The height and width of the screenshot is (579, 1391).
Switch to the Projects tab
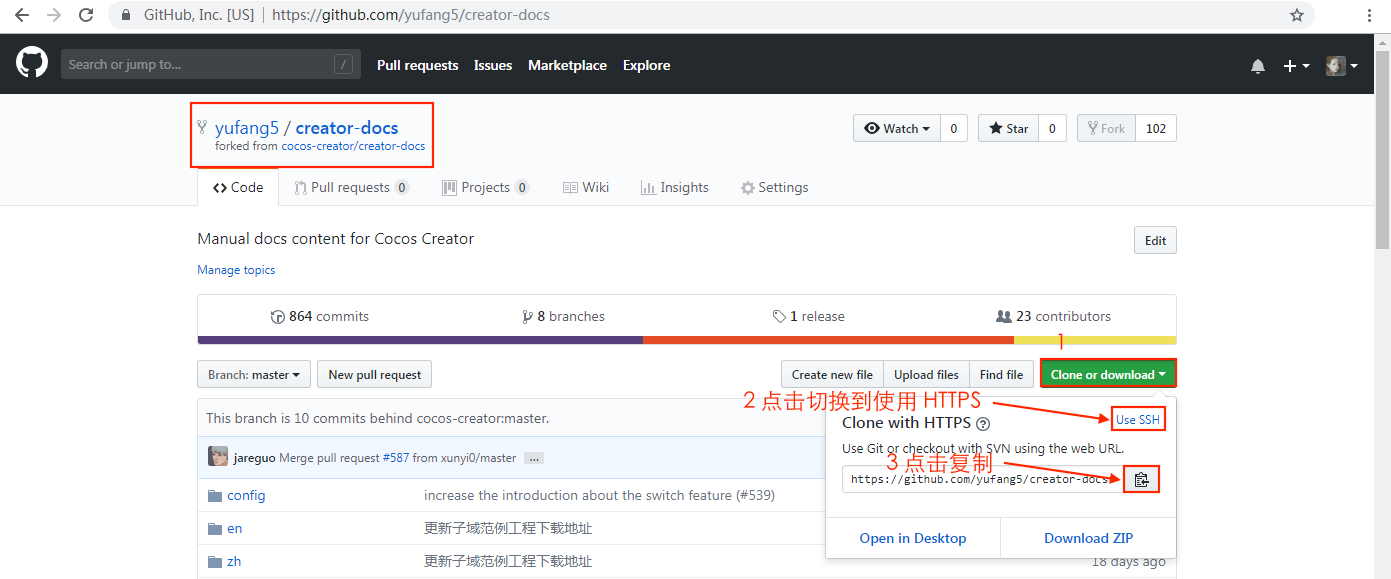click(x=485, y=187)
